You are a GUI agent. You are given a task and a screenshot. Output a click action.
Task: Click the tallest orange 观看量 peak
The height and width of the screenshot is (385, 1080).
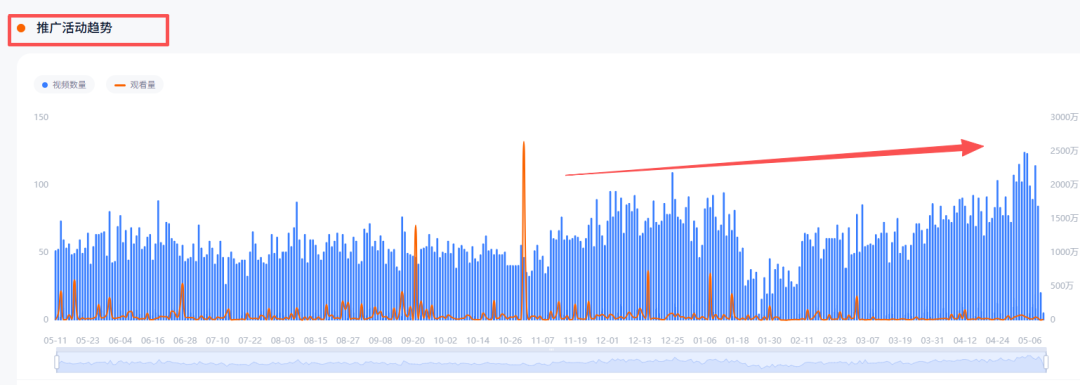click(523, 143)
